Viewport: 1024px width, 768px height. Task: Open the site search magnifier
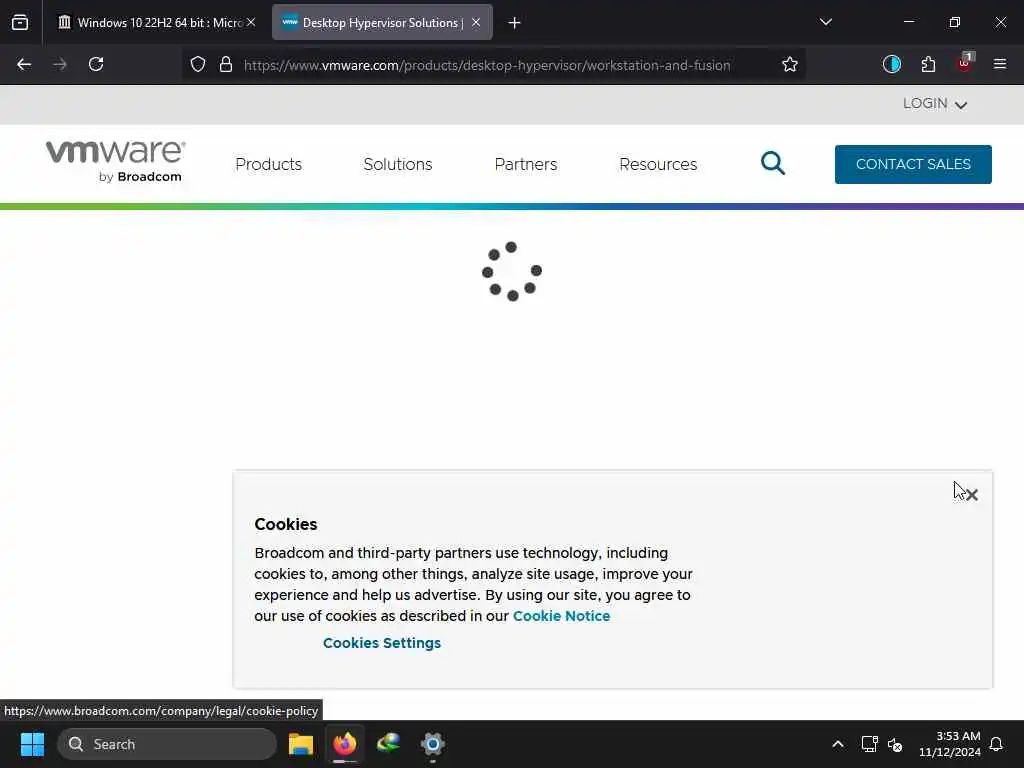point(773,163)
